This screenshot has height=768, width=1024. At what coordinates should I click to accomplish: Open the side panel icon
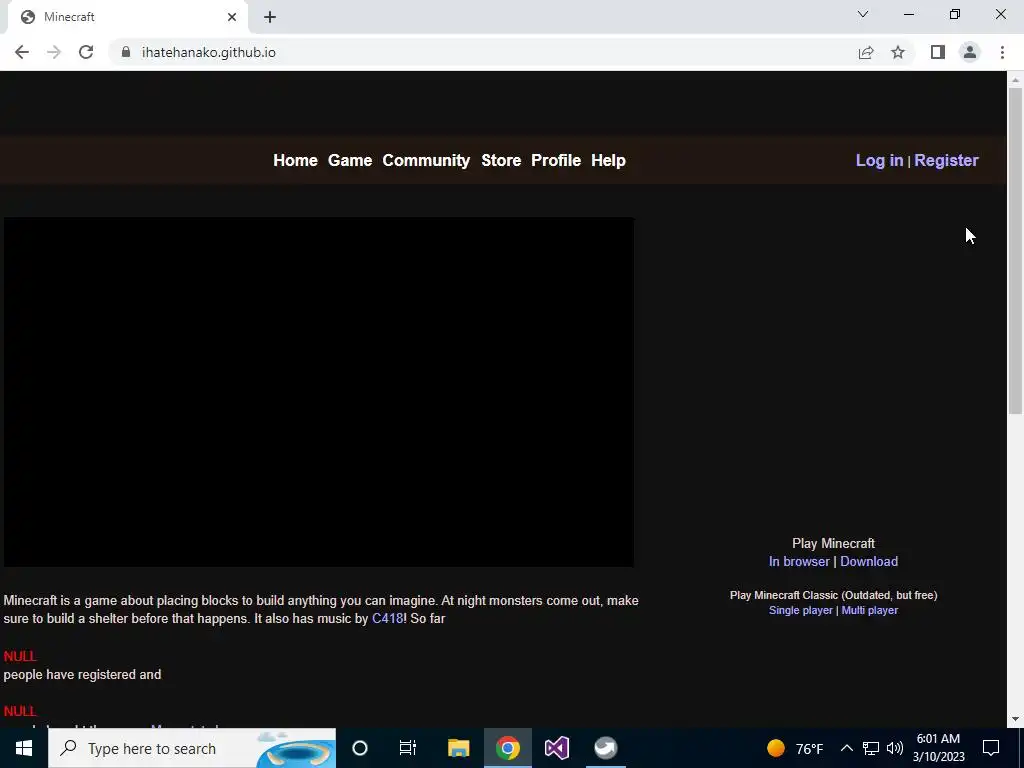pyautogui.click(x=938, y=52)
